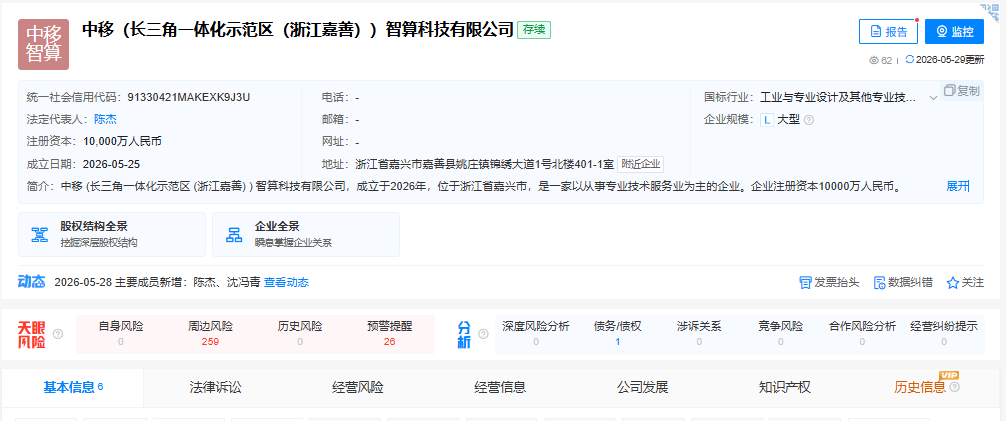
Task: Expand the 国标行业 dropdown chevron
Action: pyautogui.click(x=933, y=98)
